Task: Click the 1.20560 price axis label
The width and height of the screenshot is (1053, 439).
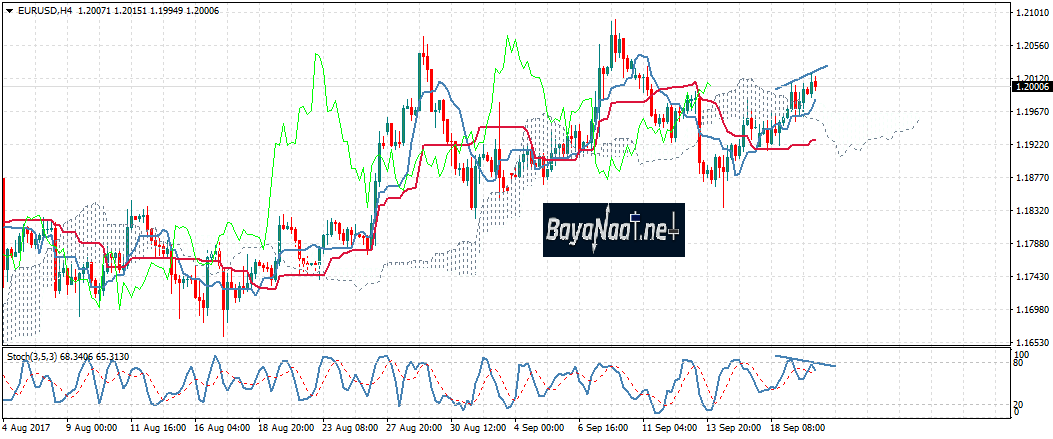Action: pyautogui.click(x=1031, y=46)
